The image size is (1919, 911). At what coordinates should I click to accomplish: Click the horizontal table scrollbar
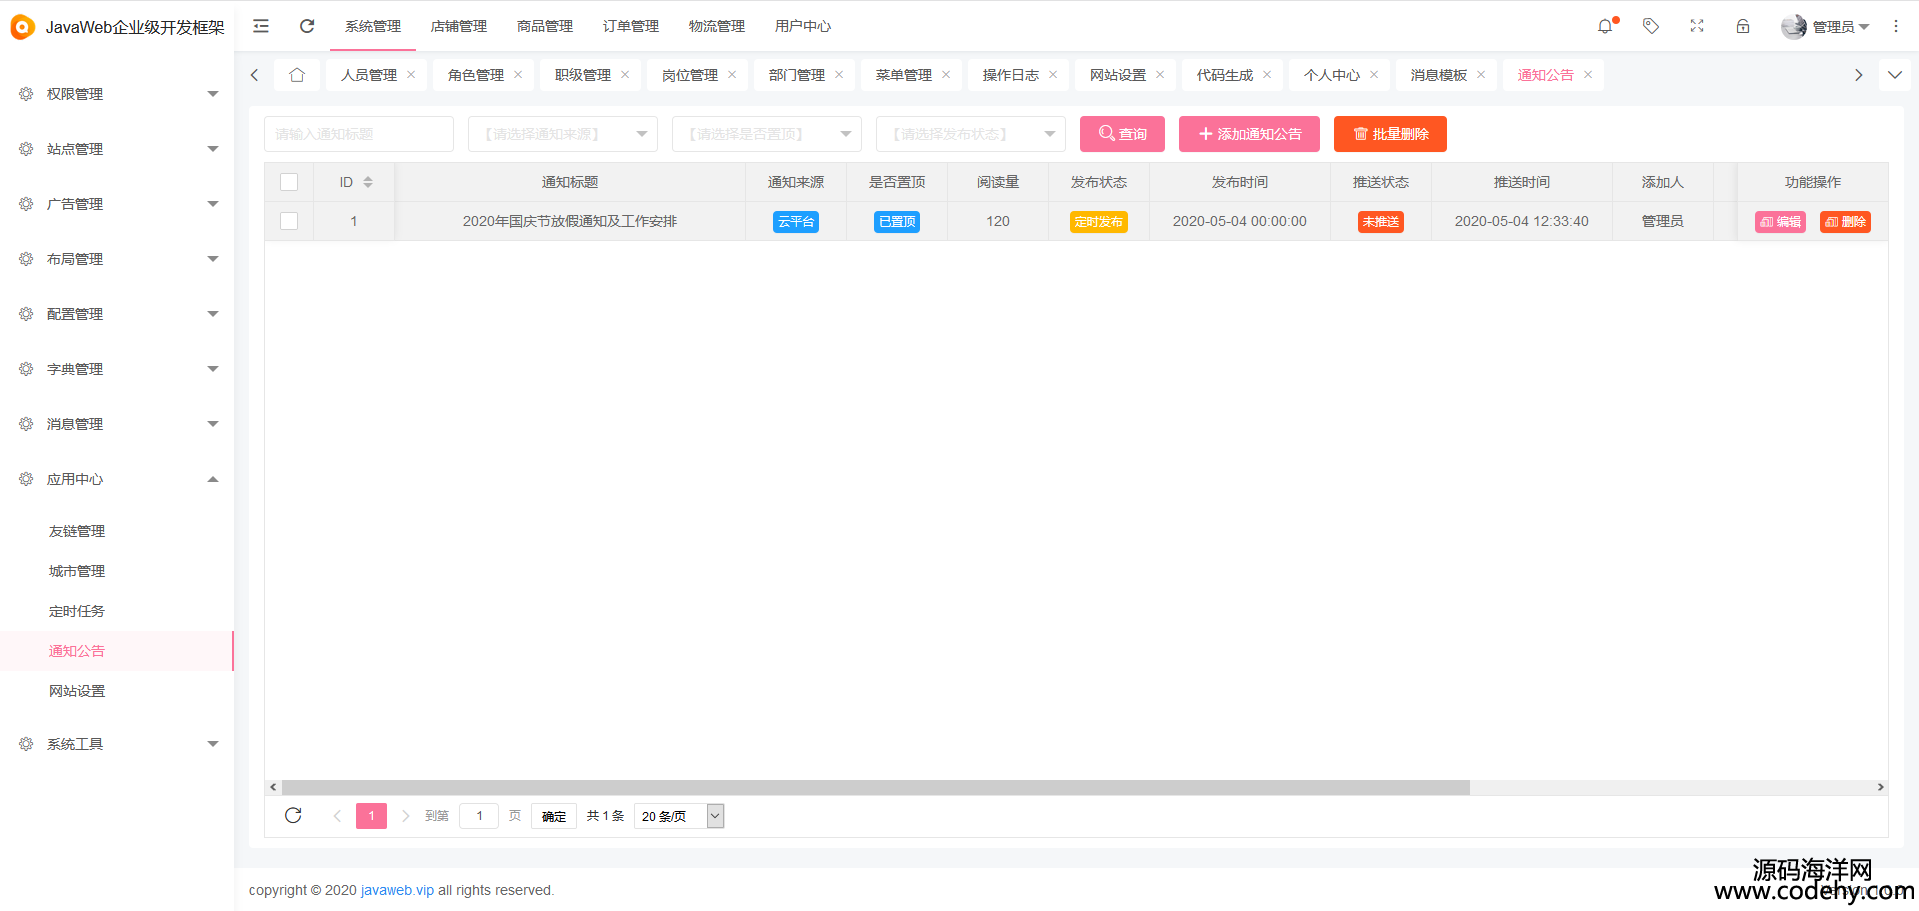coord(875,787)
